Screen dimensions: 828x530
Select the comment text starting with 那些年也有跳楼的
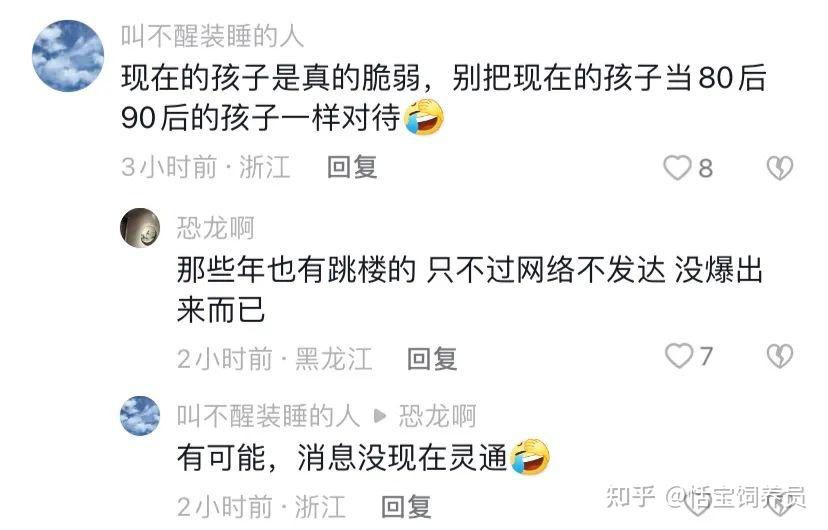pos(469,290)
